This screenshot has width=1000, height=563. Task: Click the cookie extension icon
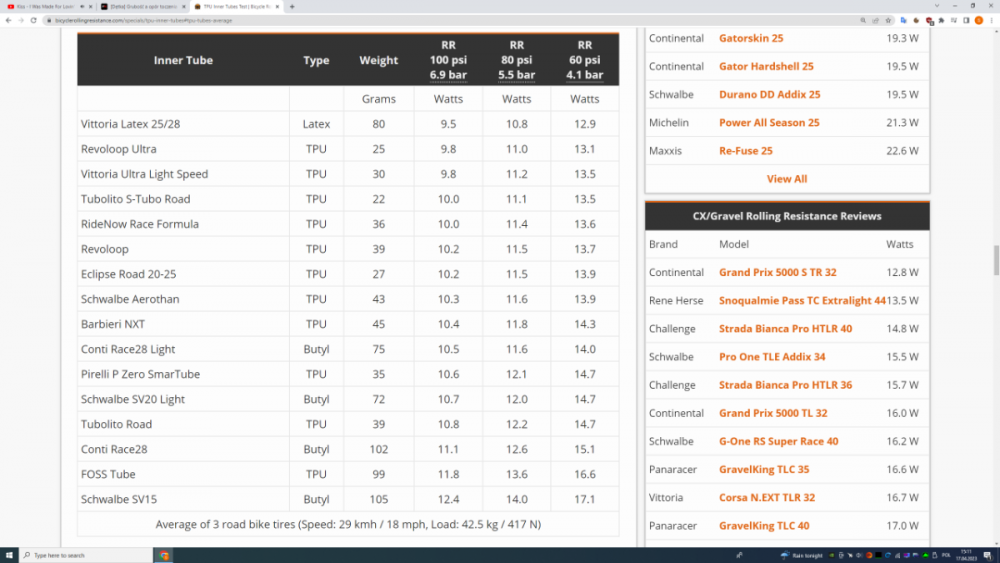click(x=916, y=20)
